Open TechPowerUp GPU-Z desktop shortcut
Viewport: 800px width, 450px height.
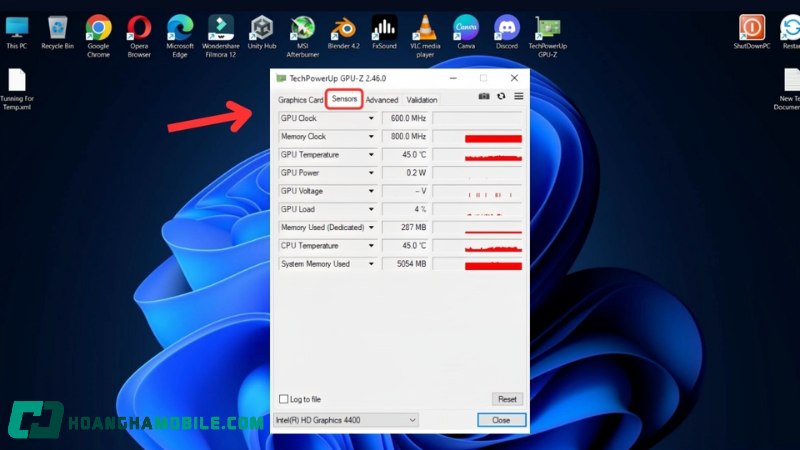(x=547, y=36)
